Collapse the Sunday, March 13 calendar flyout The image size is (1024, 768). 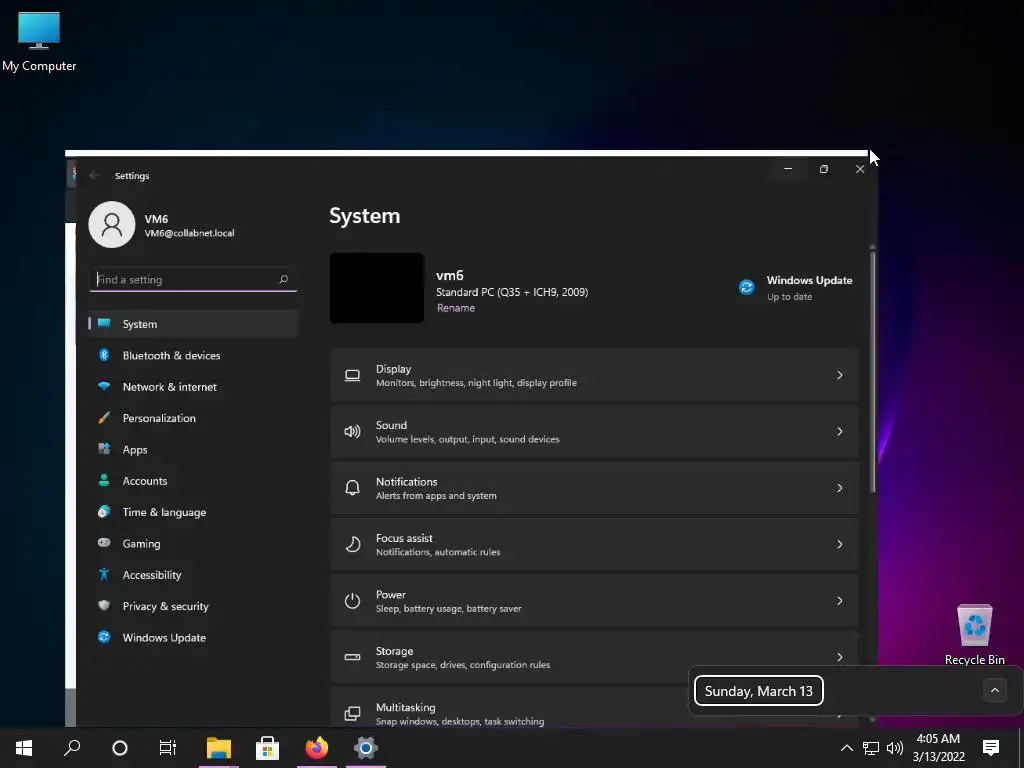click(995, 690)
